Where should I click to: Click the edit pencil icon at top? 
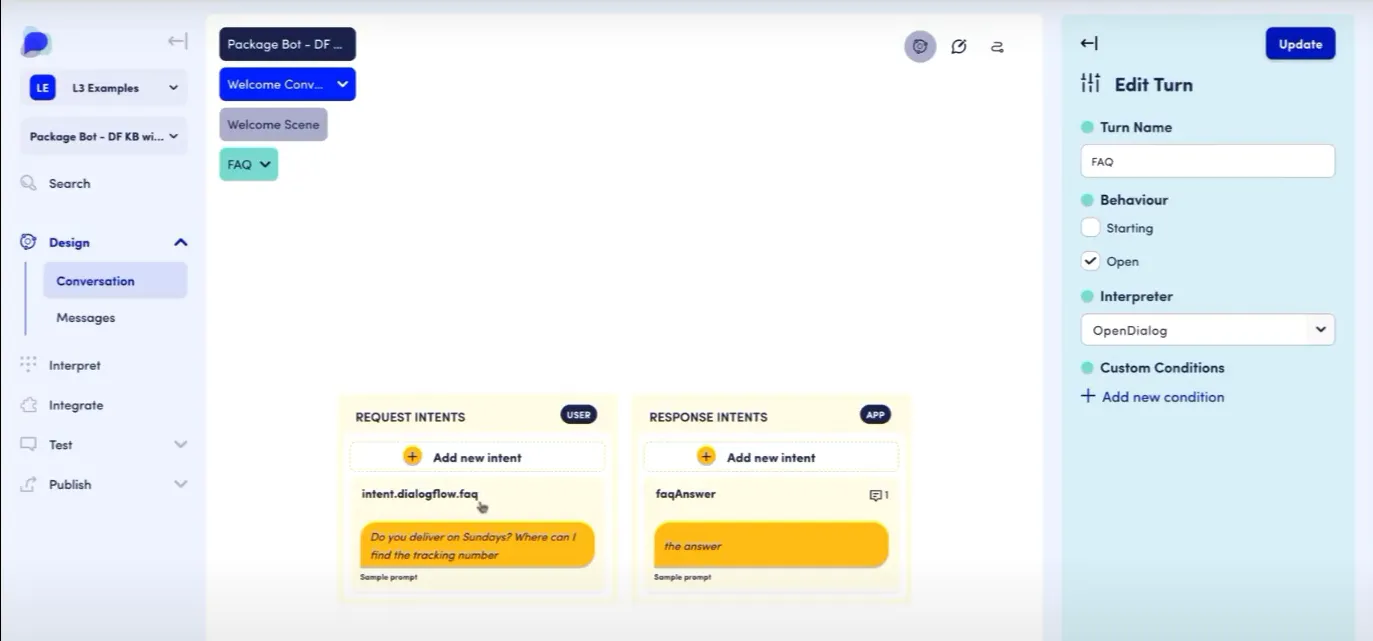coord(958,46)
